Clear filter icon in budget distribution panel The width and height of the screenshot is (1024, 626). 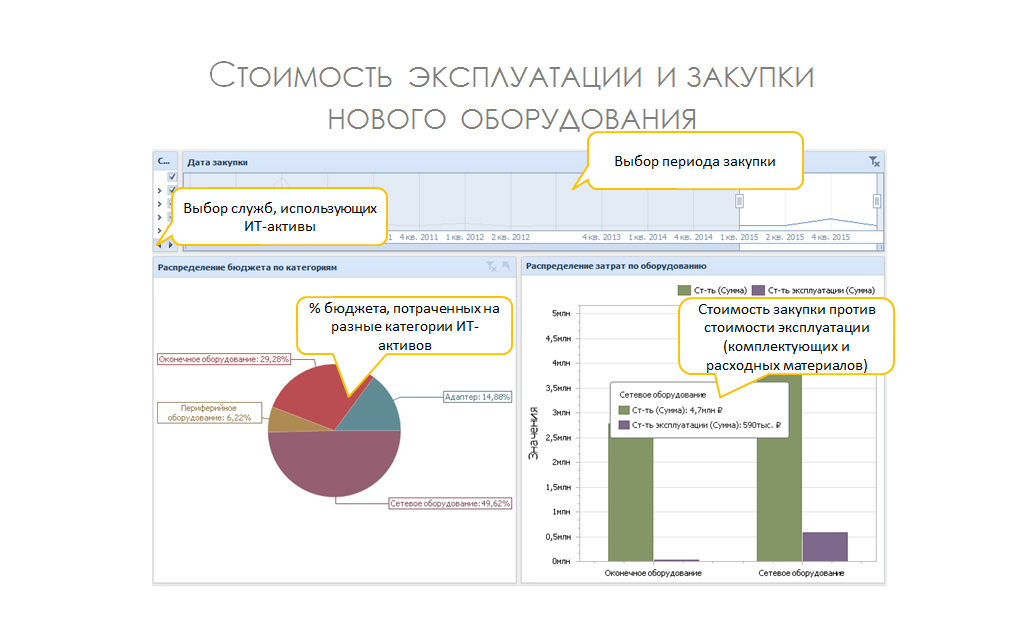point(492,266)
